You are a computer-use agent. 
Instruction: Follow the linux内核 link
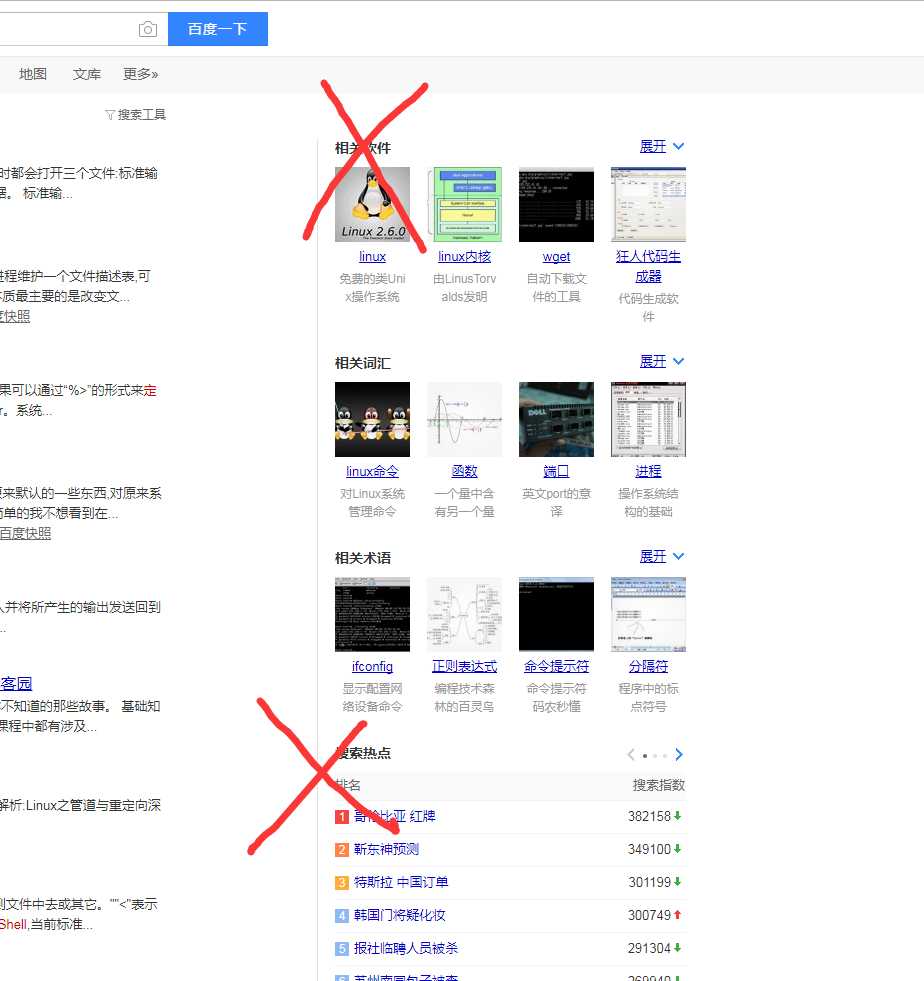(x=464, y=257)
